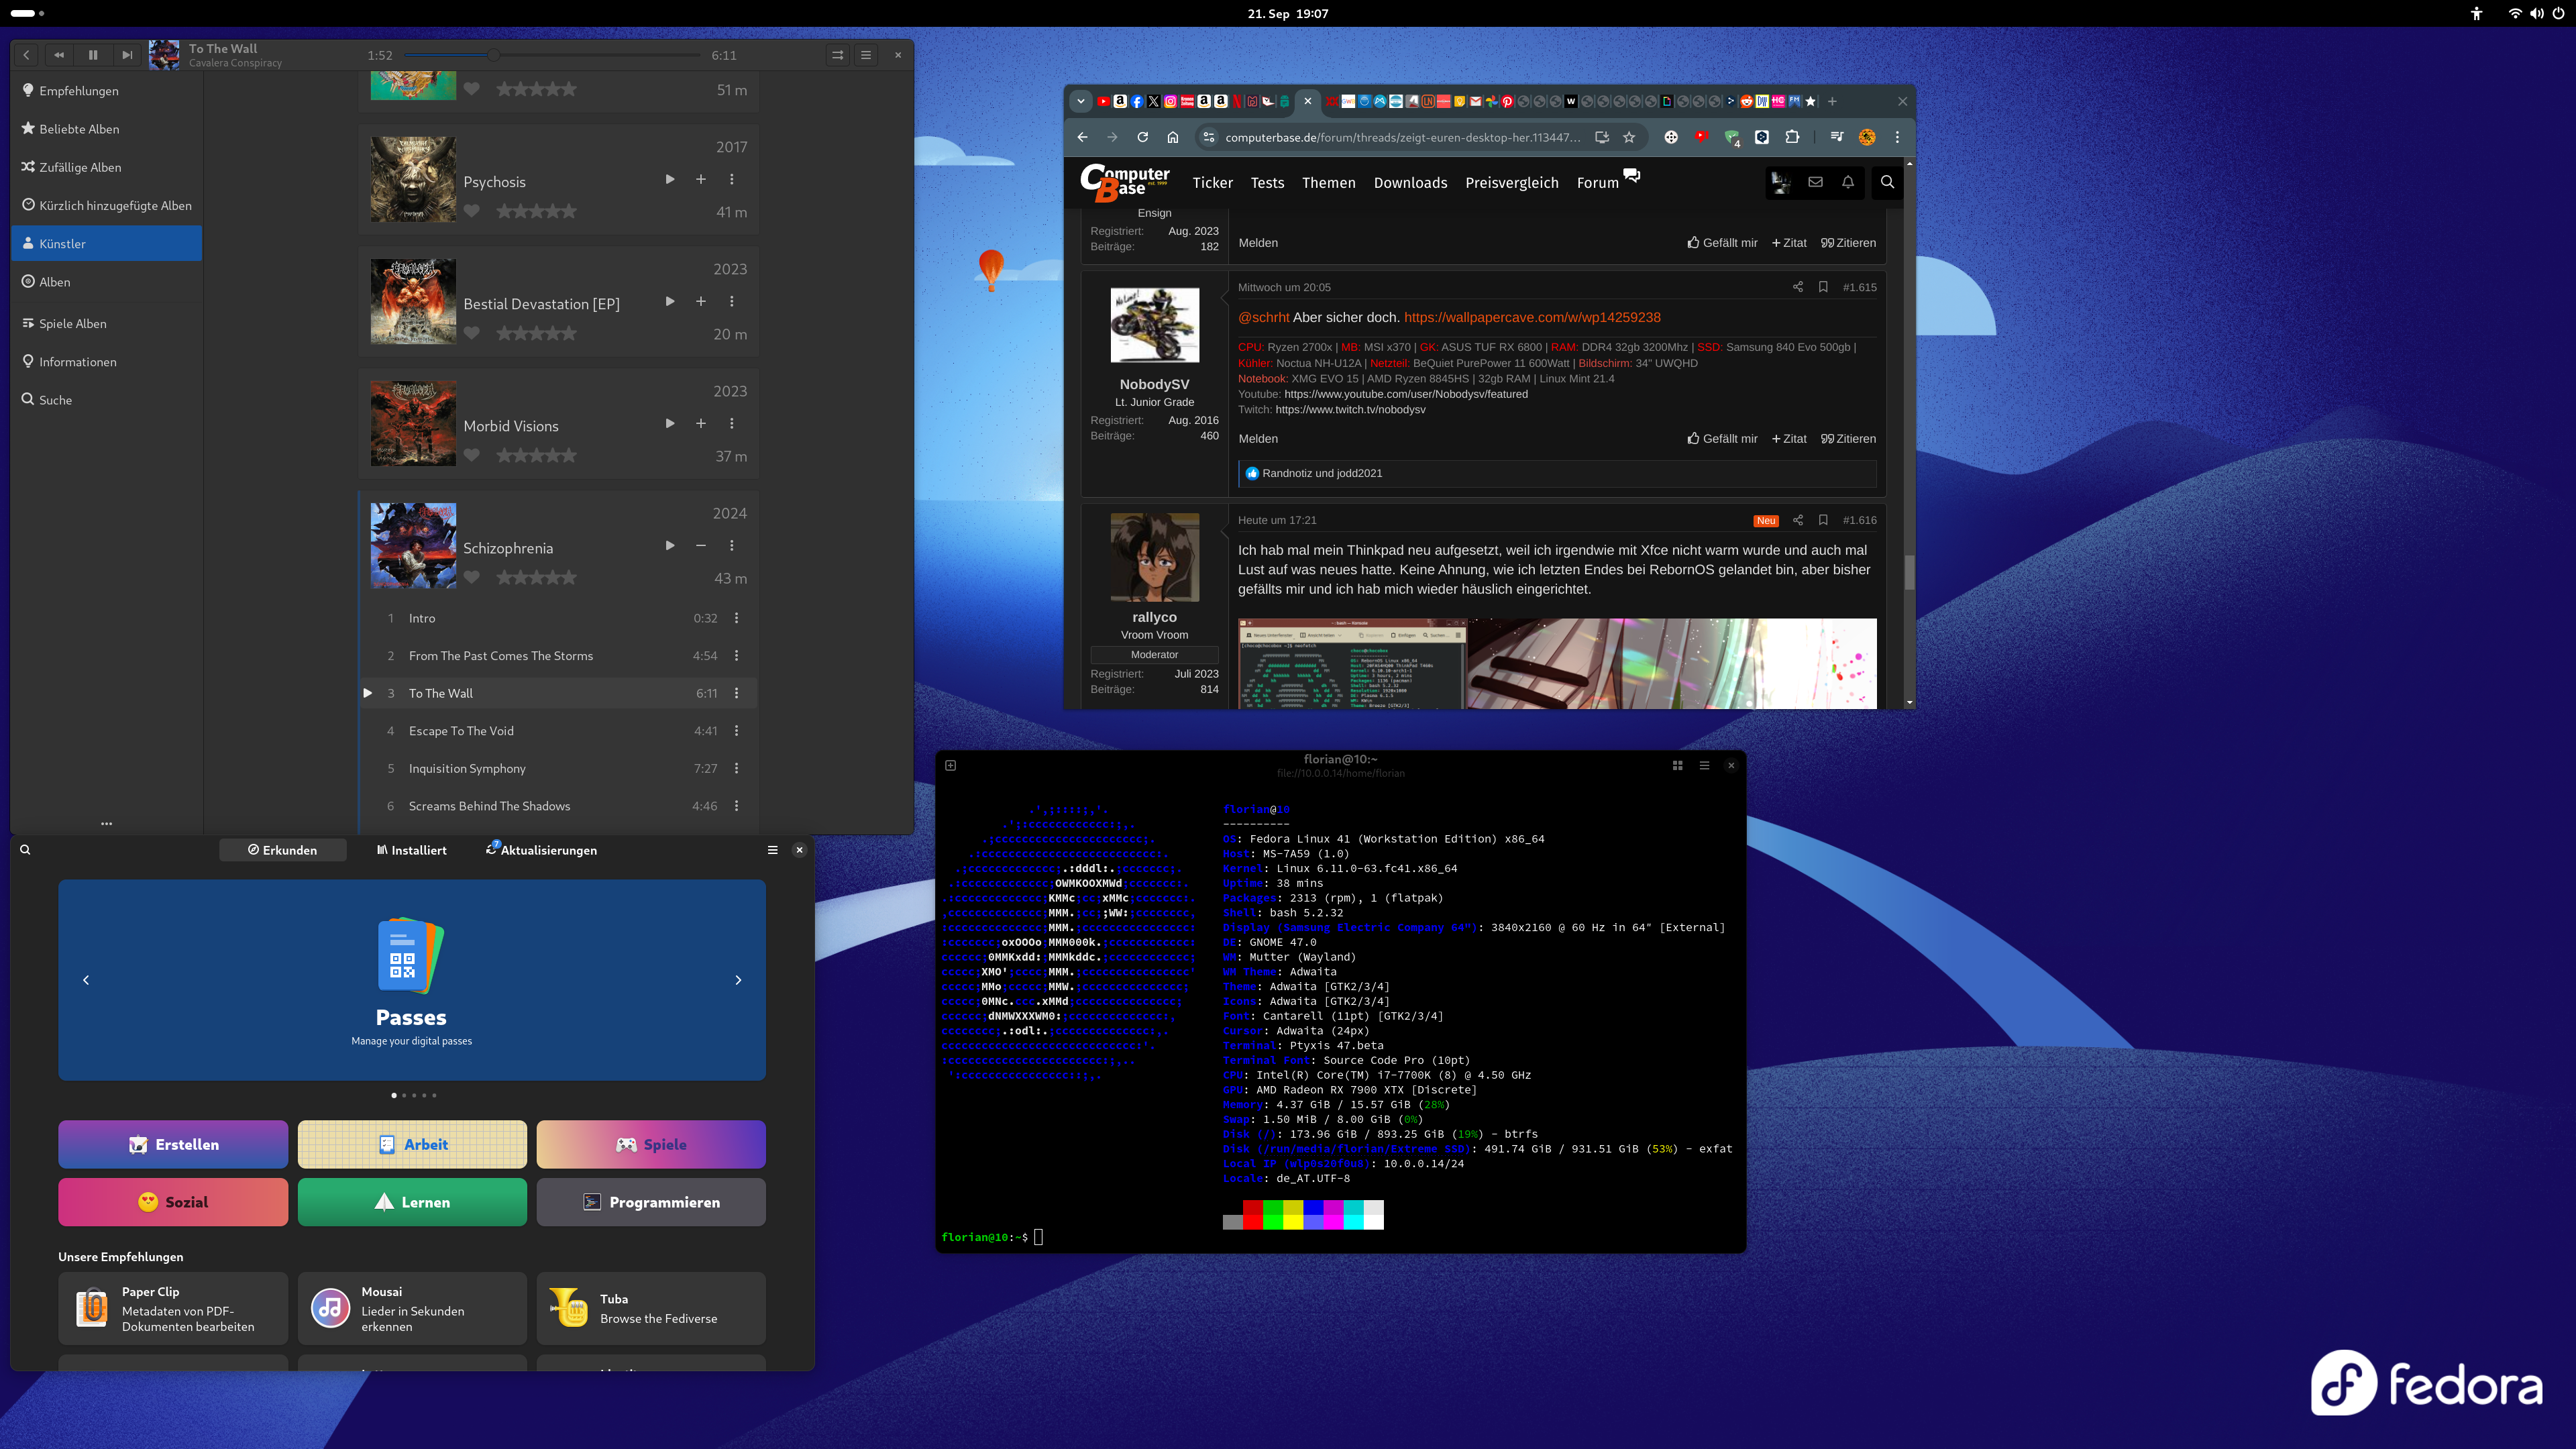Switch to the Installiert tab
Screen dimensions: 2576x1449
[412, 850]
